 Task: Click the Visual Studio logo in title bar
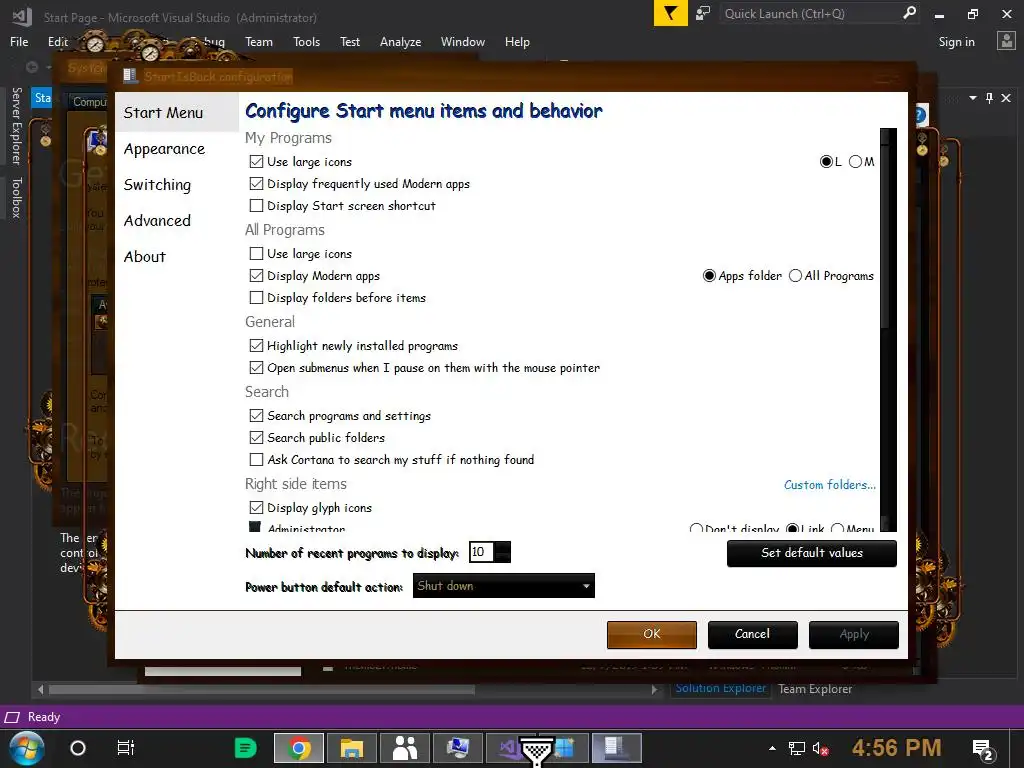pos(22,17)
